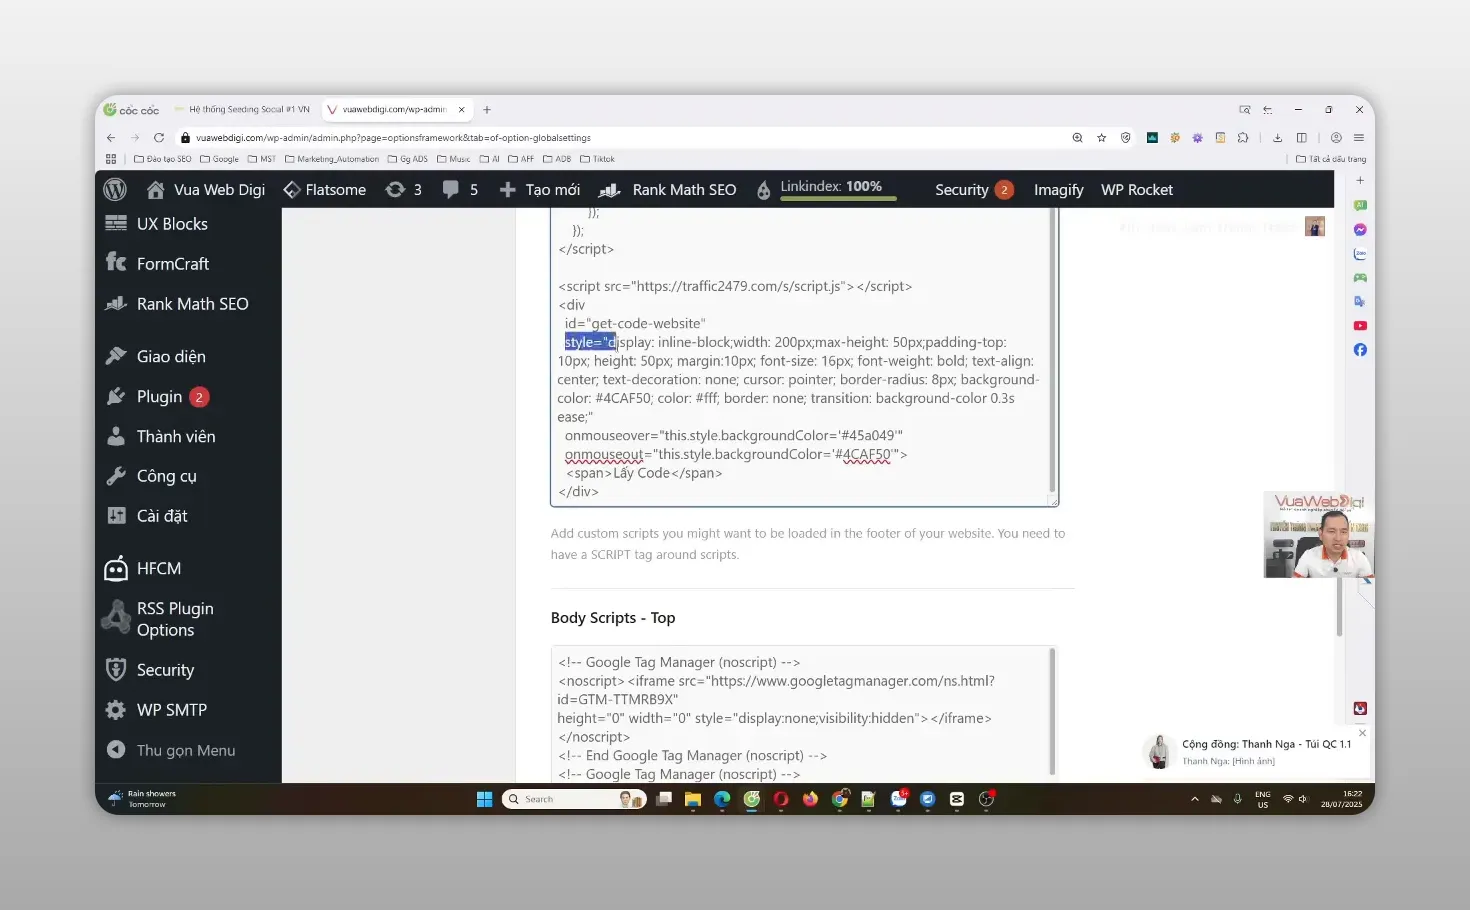Click the page vertical scrollbar
1470x910 pixels.
coord(1339,607)
